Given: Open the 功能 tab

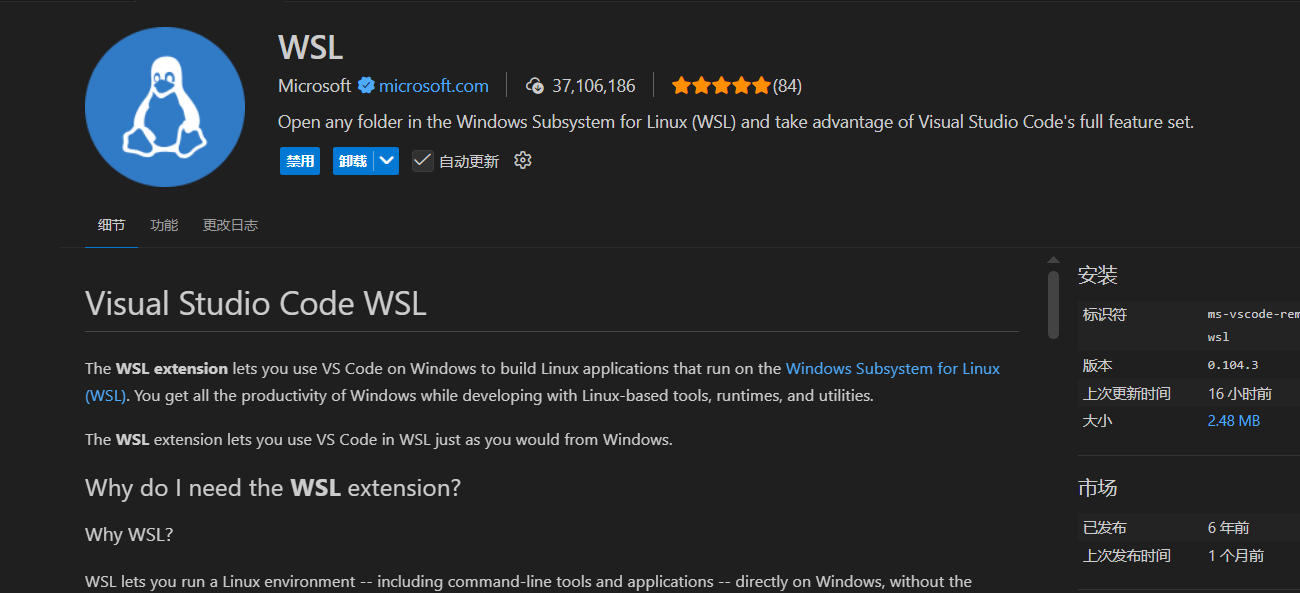Looking at the screenshot, I should pos(164,225).
